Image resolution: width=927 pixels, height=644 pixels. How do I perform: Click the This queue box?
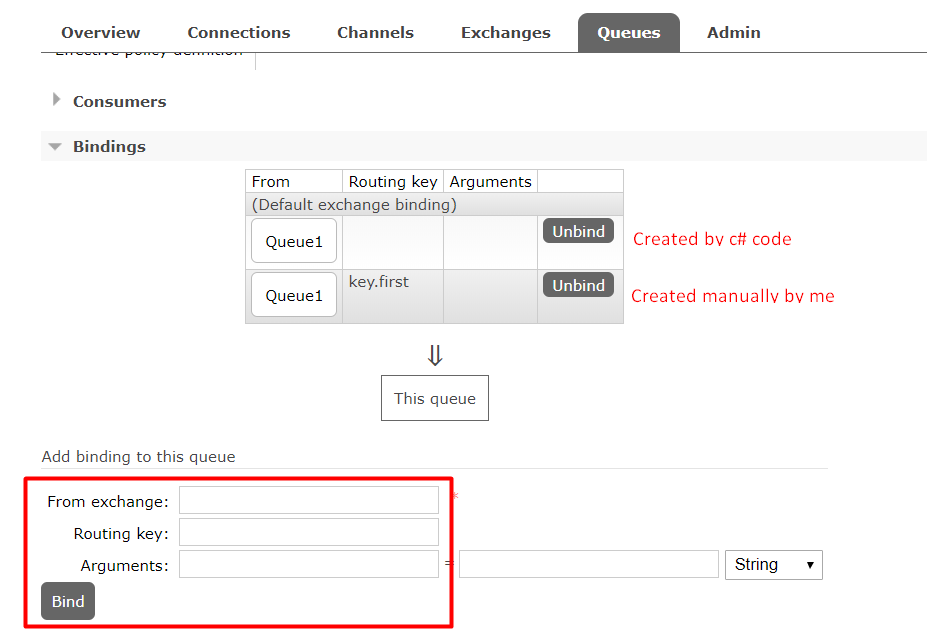(x=434, y=397)
